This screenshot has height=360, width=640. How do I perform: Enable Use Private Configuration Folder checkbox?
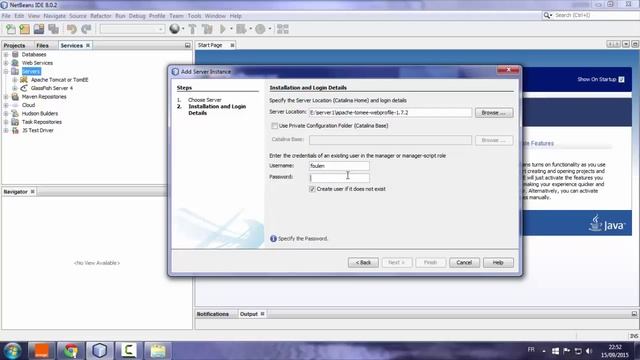274,126
